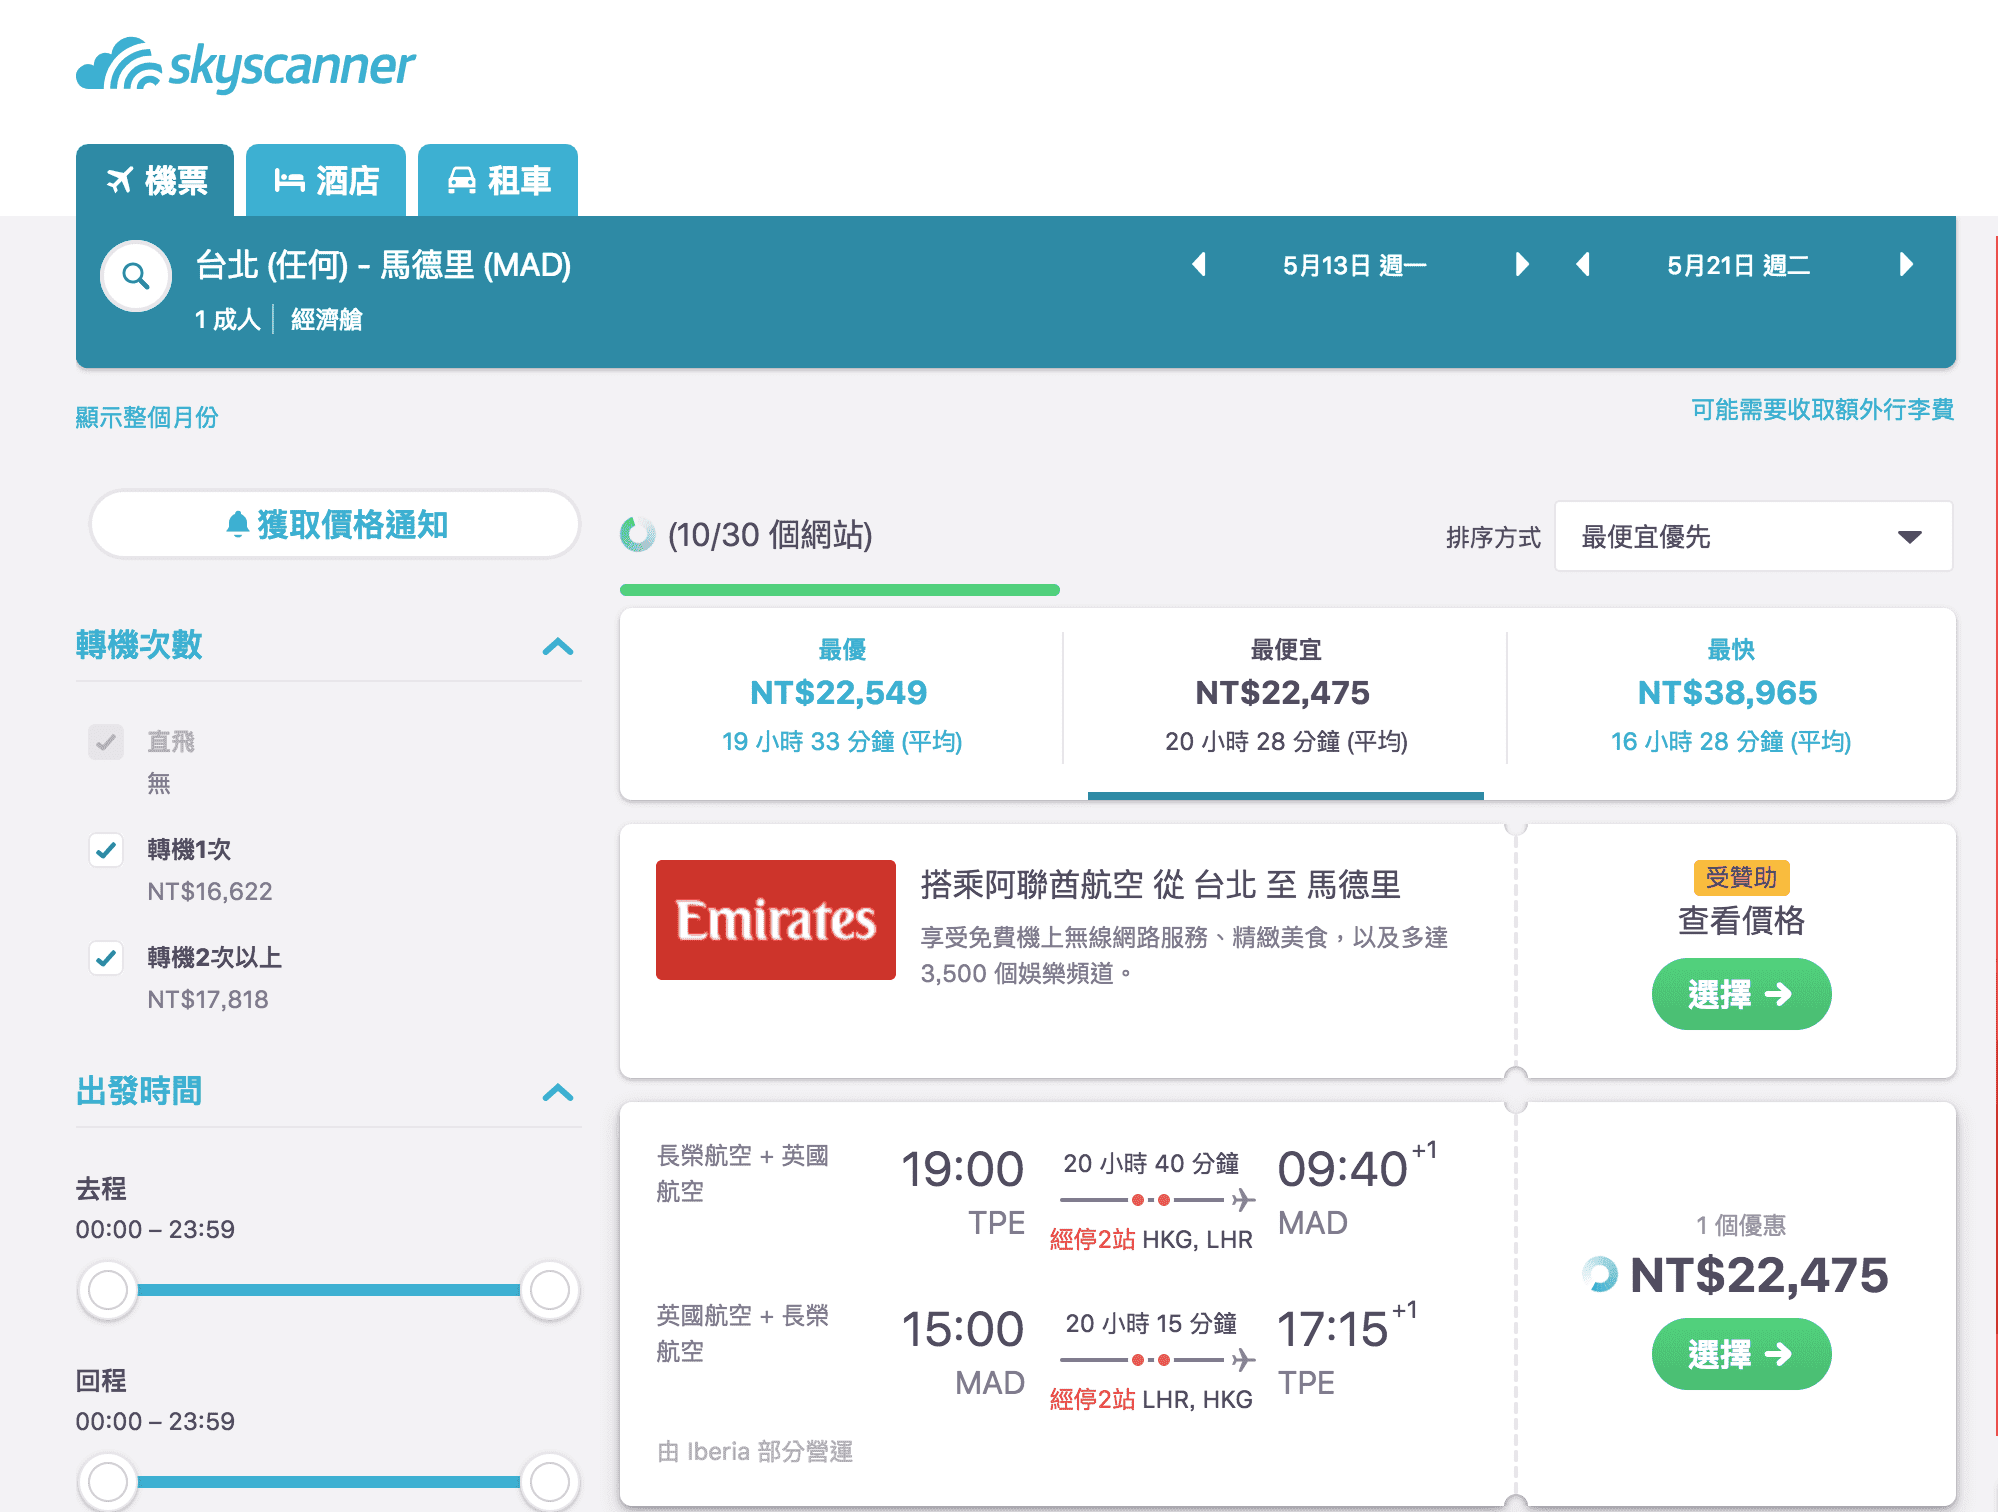Viewport: 1998px width, 1512px height.
Task: Open search with magnifier icon
Action: pyautogui.click(x=136, y=276)
